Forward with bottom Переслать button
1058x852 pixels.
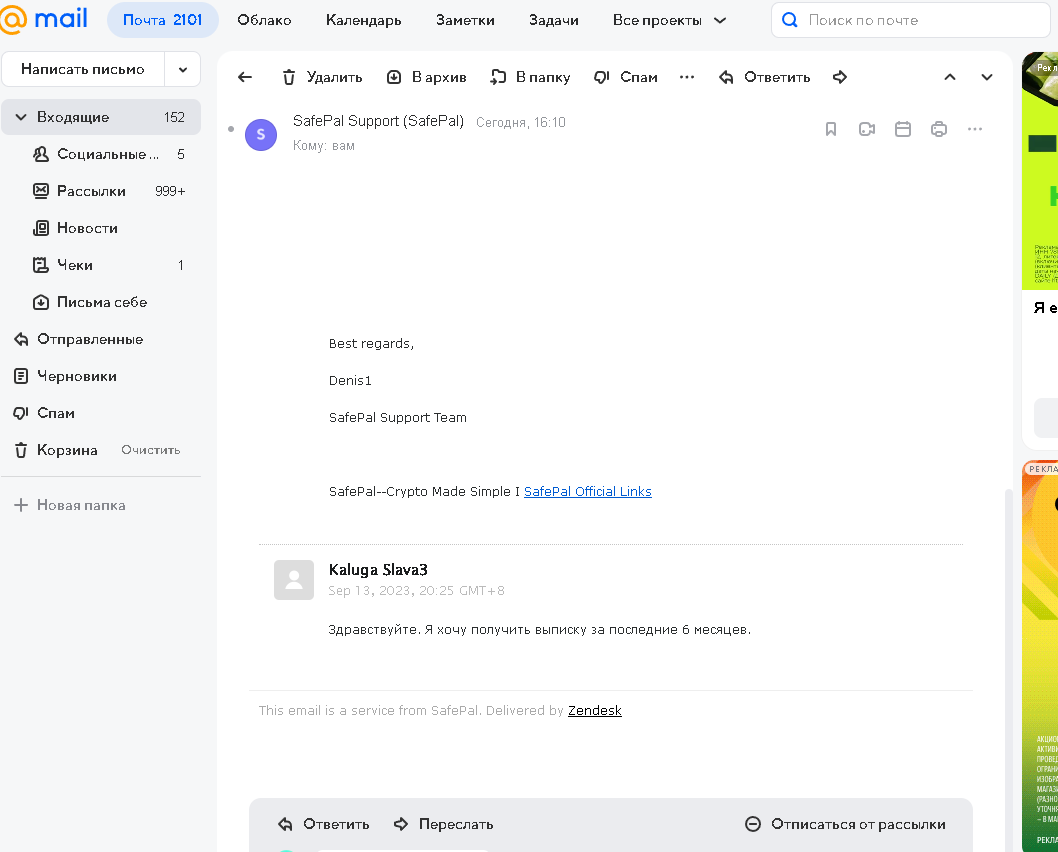[443, 824]
